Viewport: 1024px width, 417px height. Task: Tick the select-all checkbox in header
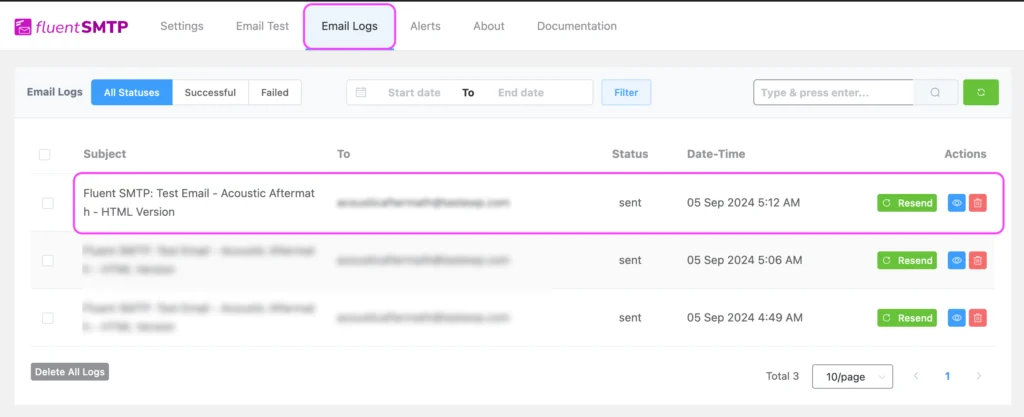click(x=44, y=154)
